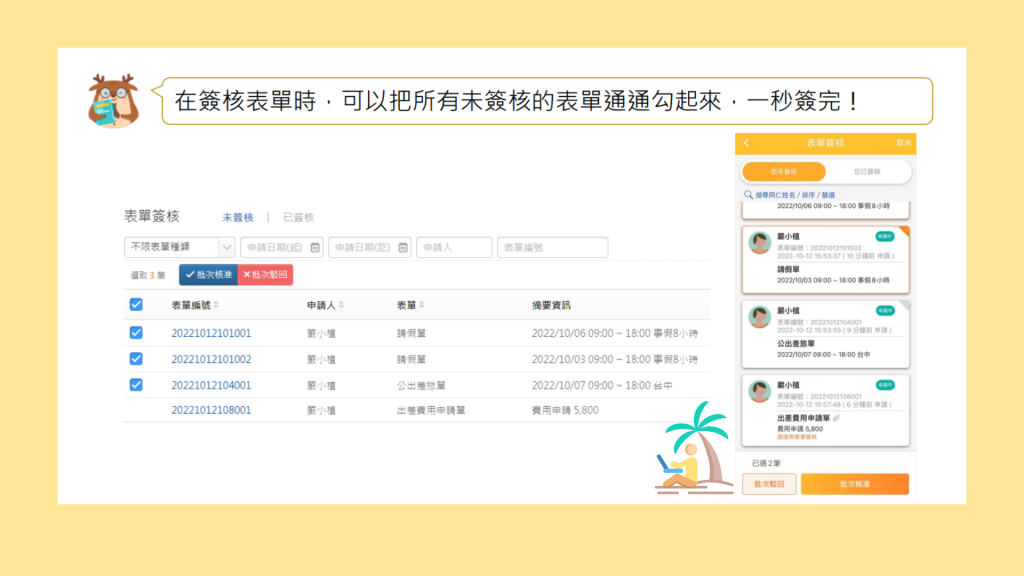Click the sort arrows beside 表單 column header
Viewport: 1024px width, 576px height.
coord(422,305)
